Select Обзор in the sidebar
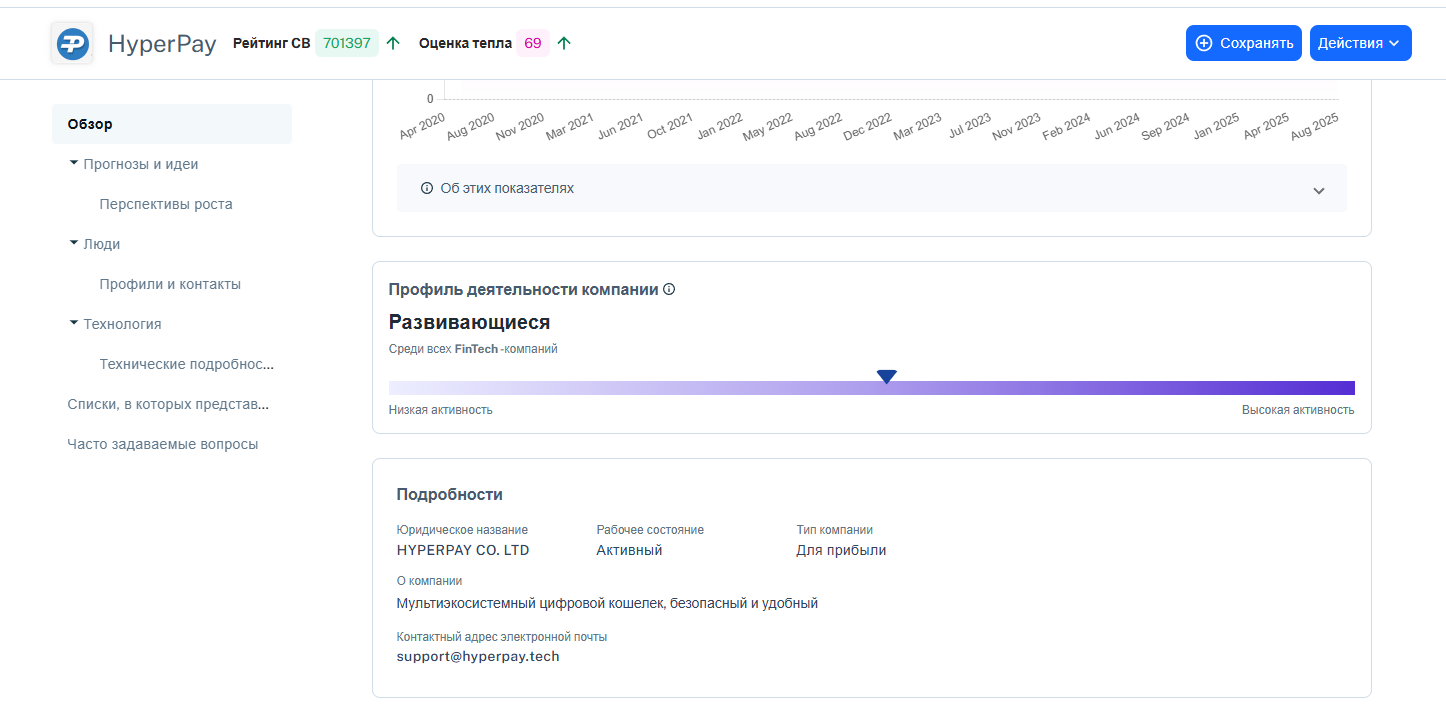1446x714 pixels. coord(172,124)
